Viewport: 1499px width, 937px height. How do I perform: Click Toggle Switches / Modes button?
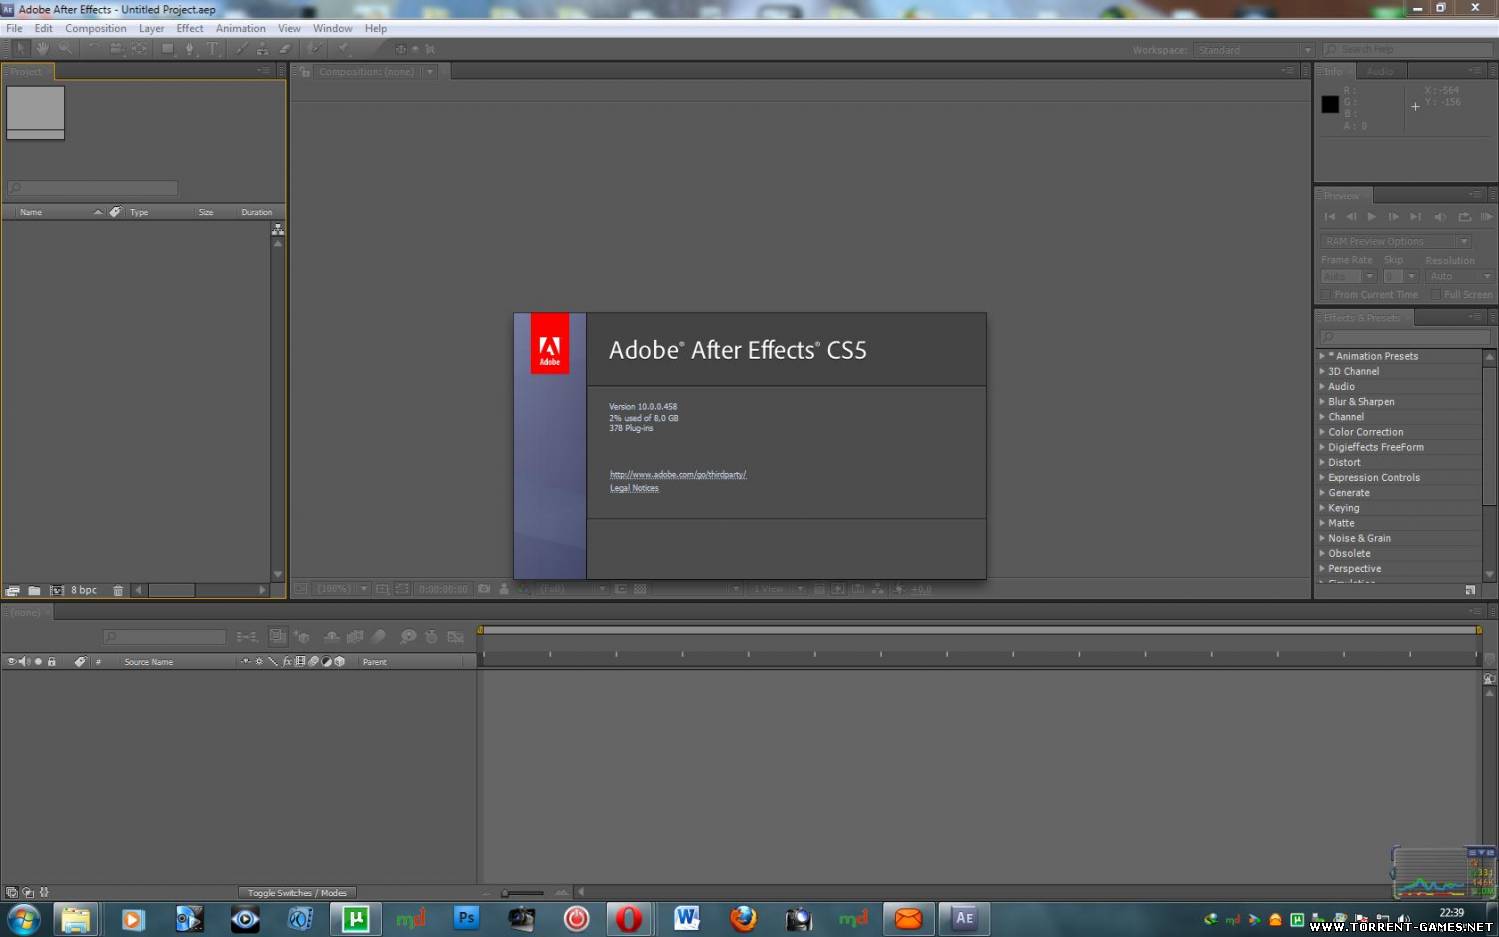point(297,893)
